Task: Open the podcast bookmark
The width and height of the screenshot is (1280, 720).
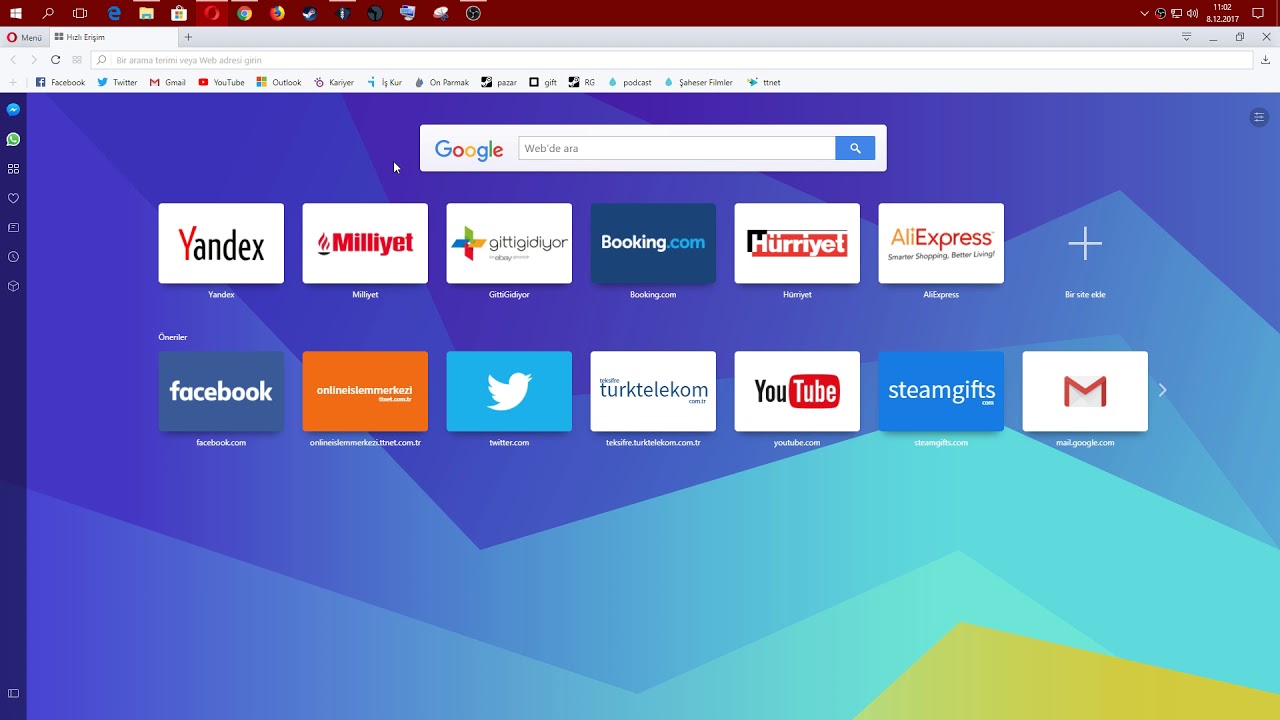Action: [x=630, y=82]
